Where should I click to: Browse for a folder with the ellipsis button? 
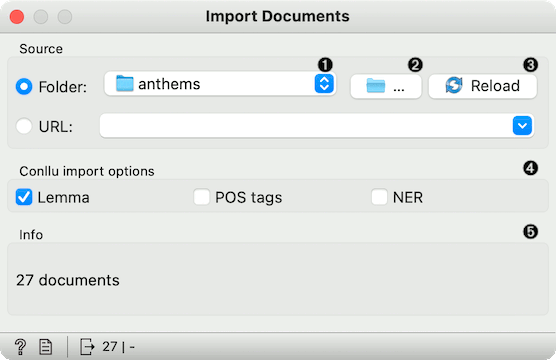coord(385,86)
